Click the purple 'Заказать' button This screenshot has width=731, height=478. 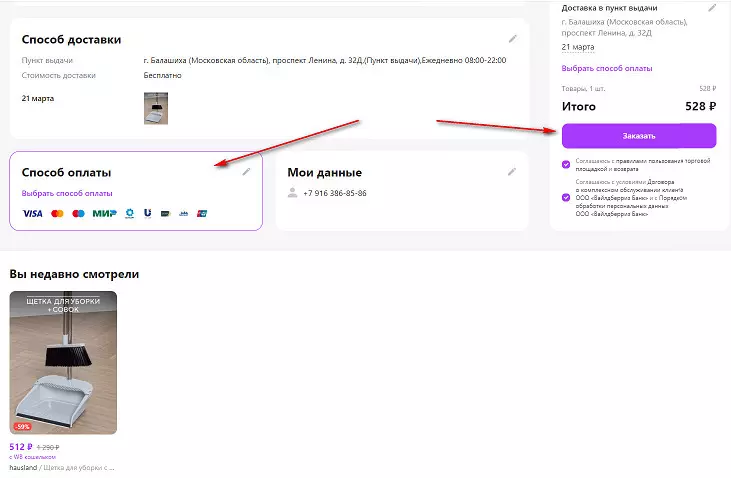click(x=639, y=136)
